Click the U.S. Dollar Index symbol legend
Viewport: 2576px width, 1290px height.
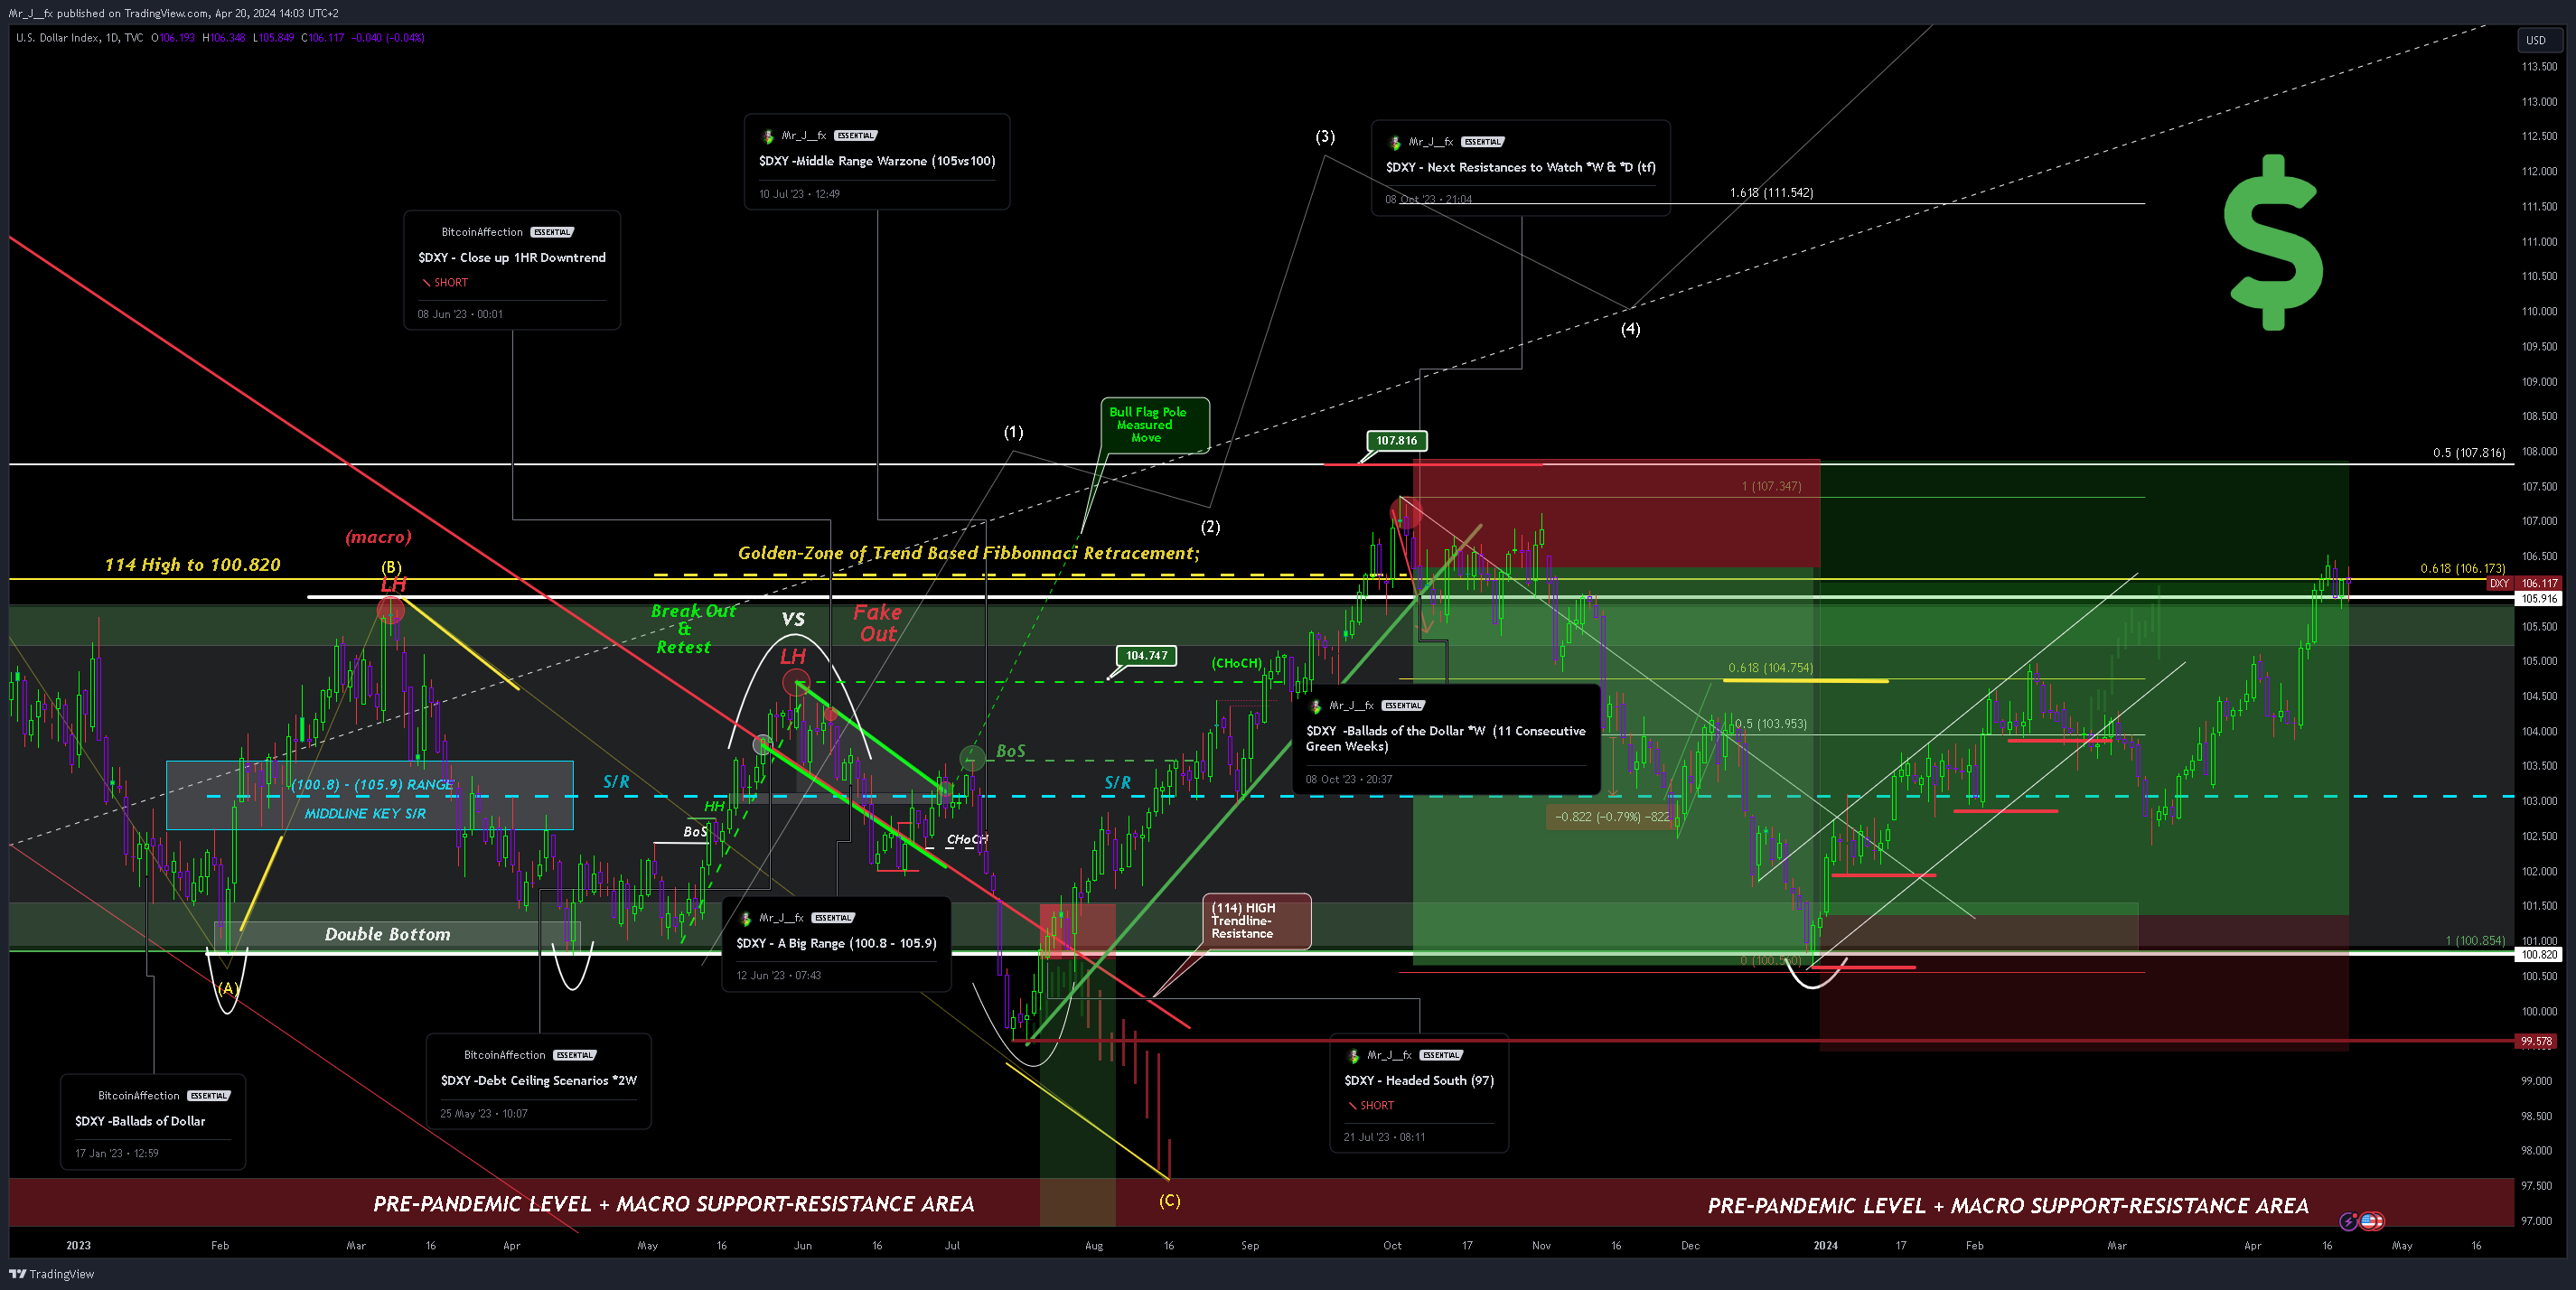[79, 38]
